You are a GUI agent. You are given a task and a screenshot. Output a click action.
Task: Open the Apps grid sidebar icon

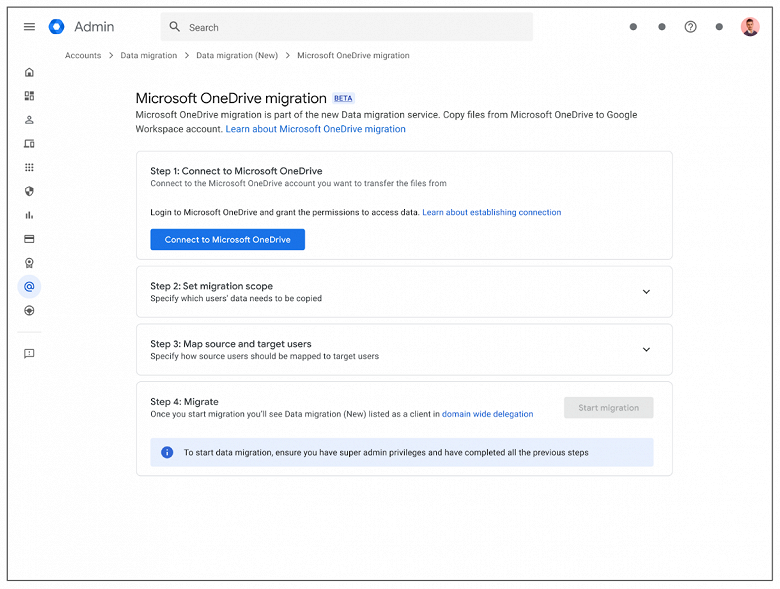(29, 167)
